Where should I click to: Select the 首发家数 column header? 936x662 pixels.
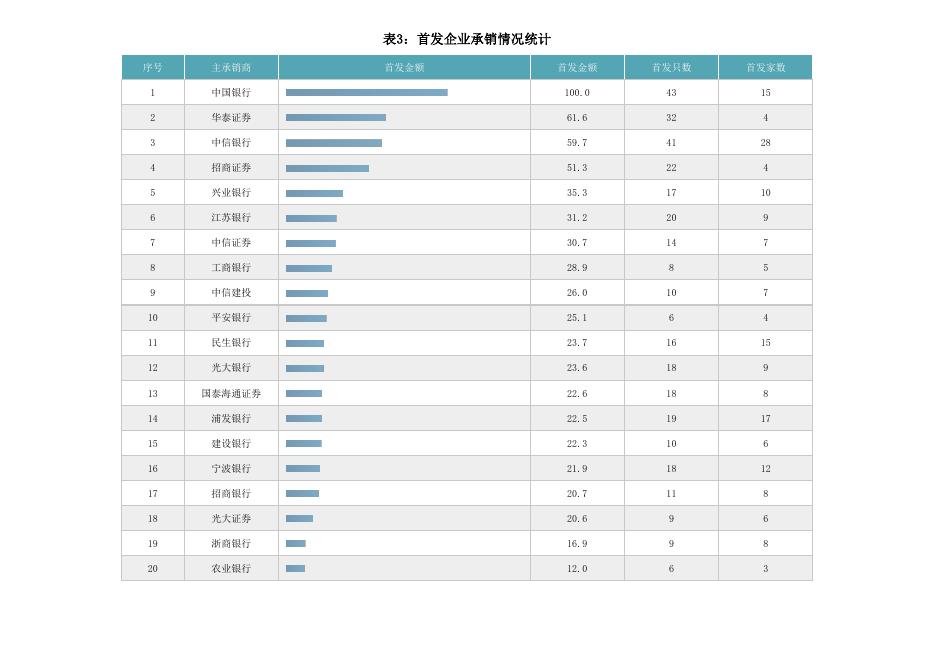(x=766, y=67)
